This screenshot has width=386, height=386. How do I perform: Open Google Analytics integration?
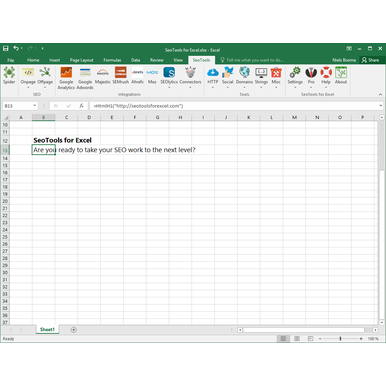pos(66,78)
